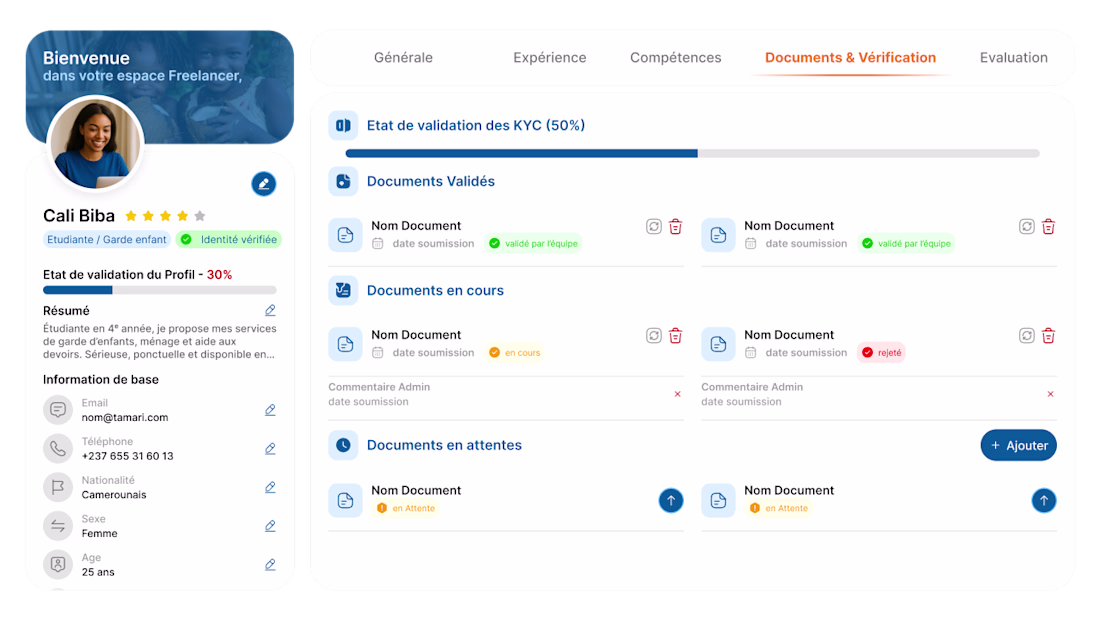Image resolution: width=1100 pixels, height=629 pixels.
Task: Click the 'Camerounais' nationality value
Action: tap(114, 494)
